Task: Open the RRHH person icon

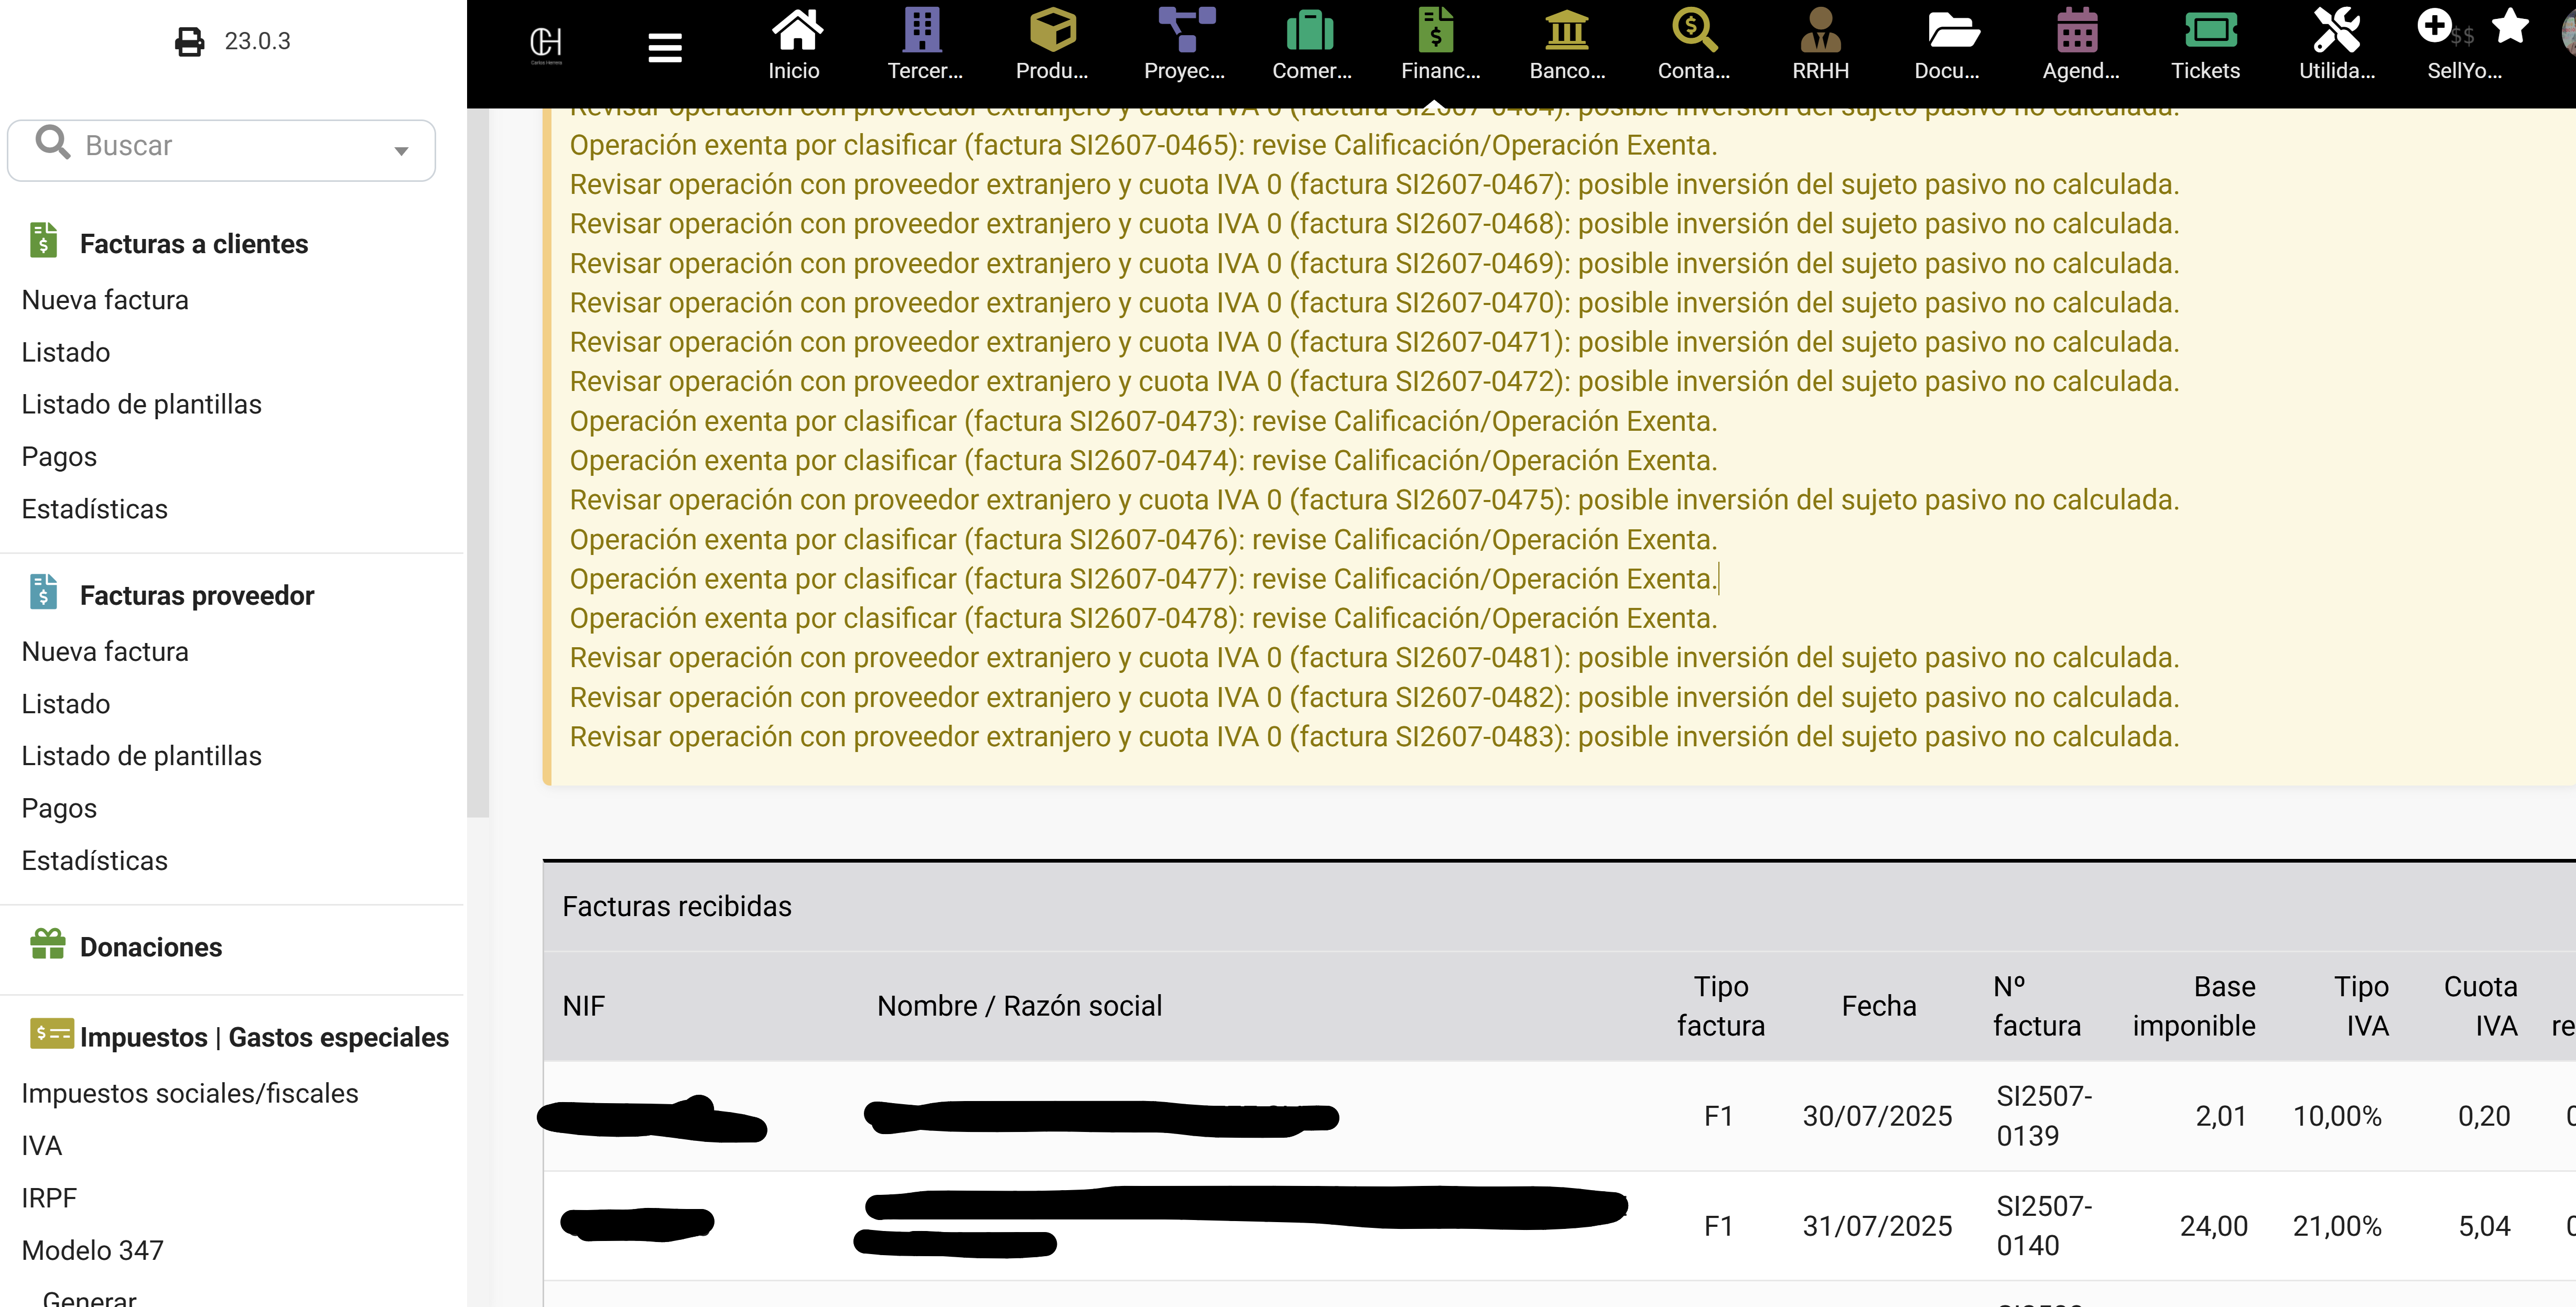Action: coord(1821,30)
